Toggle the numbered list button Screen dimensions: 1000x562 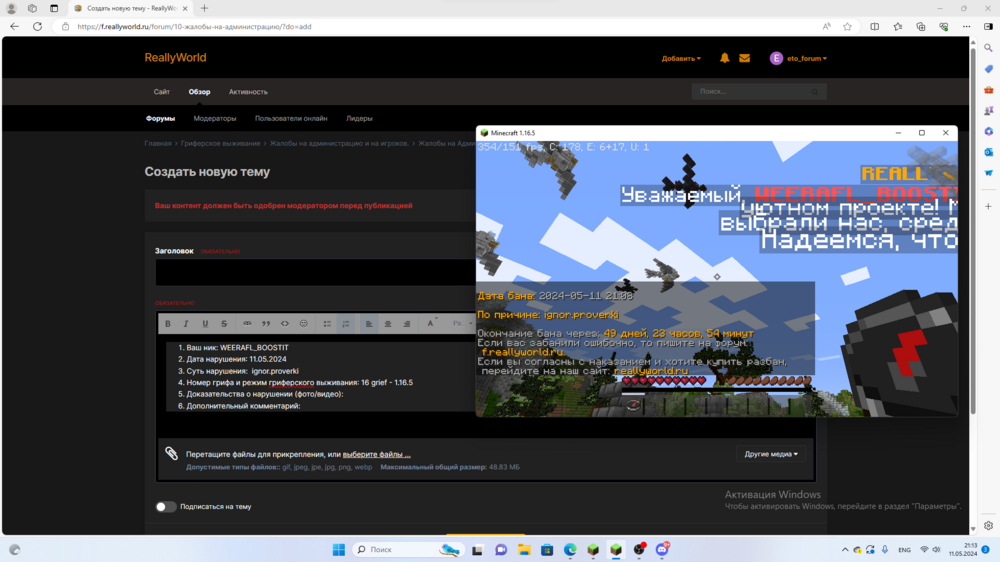[x=346, y=323]
